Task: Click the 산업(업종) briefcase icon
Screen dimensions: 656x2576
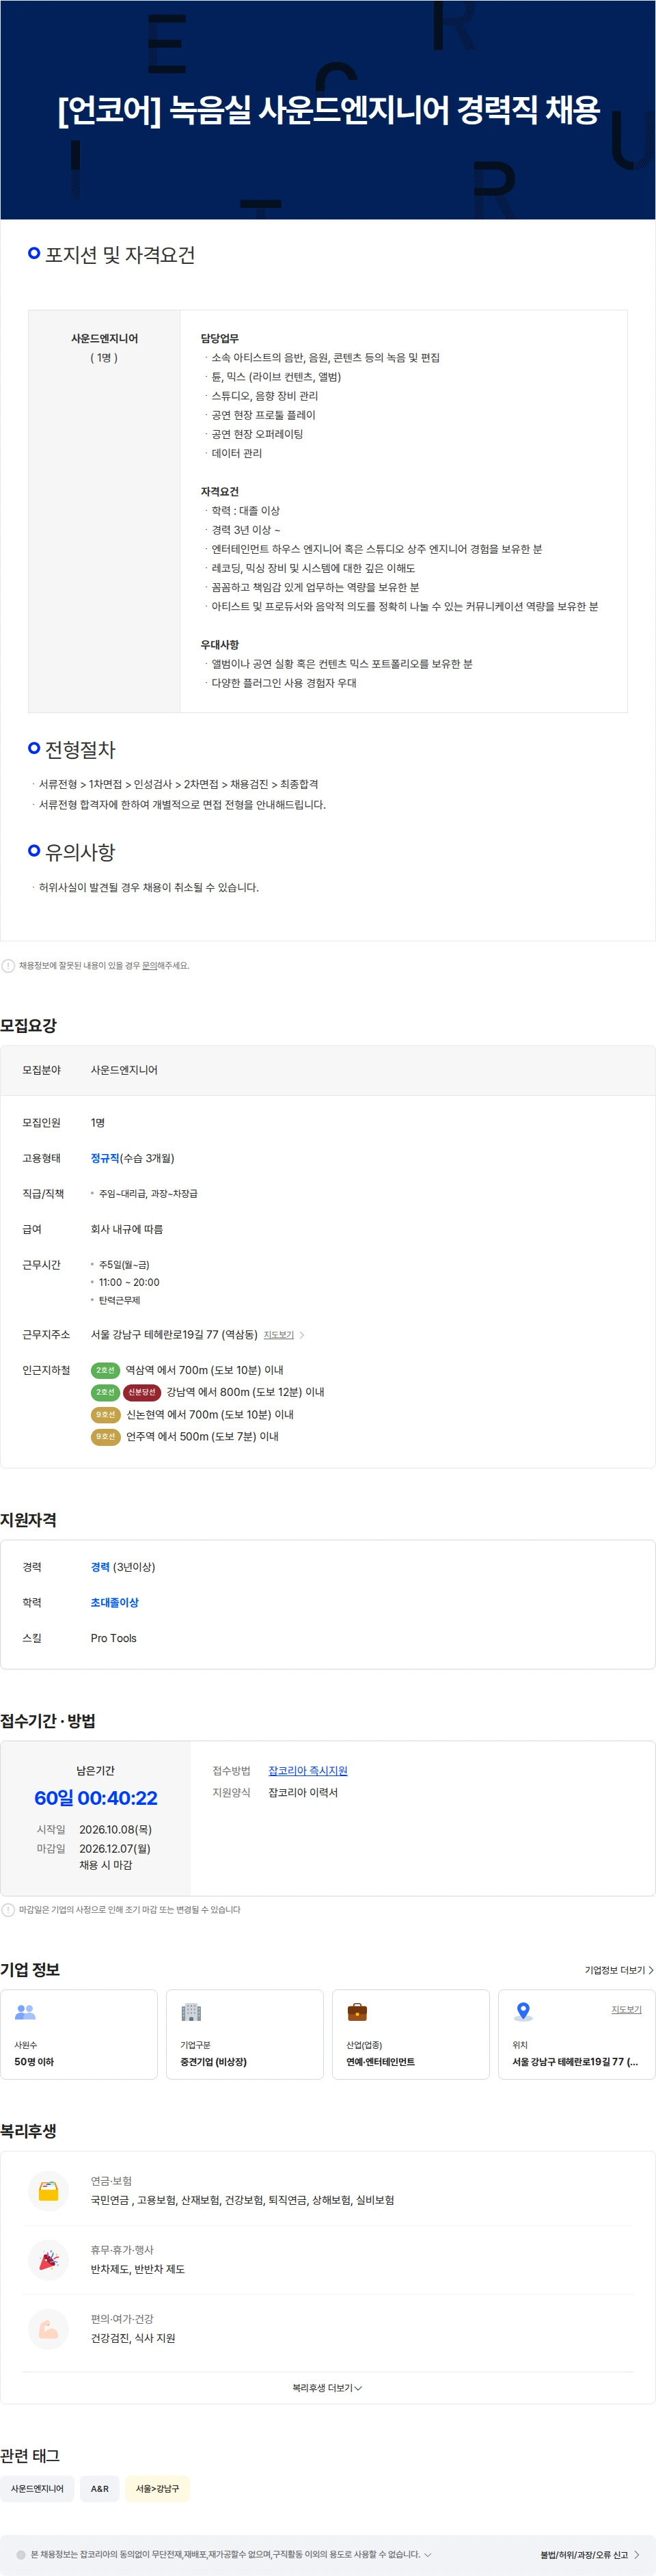Action: 357,2011
